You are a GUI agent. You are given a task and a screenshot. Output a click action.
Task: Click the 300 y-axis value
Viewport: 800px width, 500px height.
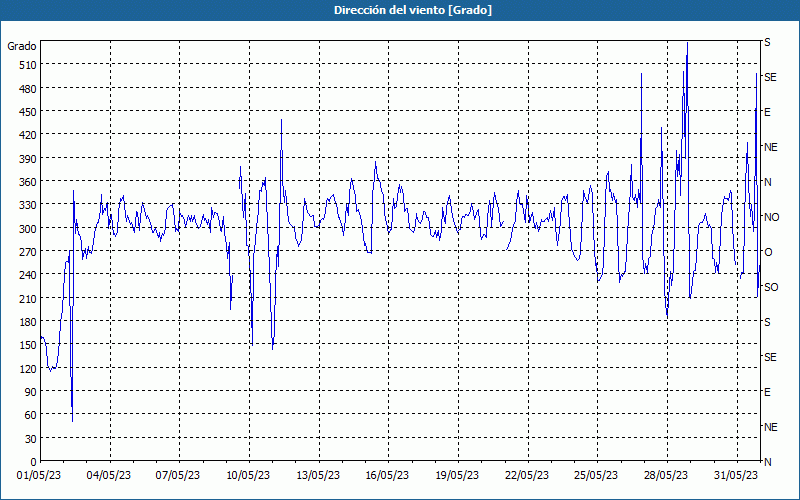(x=28, y=229)
